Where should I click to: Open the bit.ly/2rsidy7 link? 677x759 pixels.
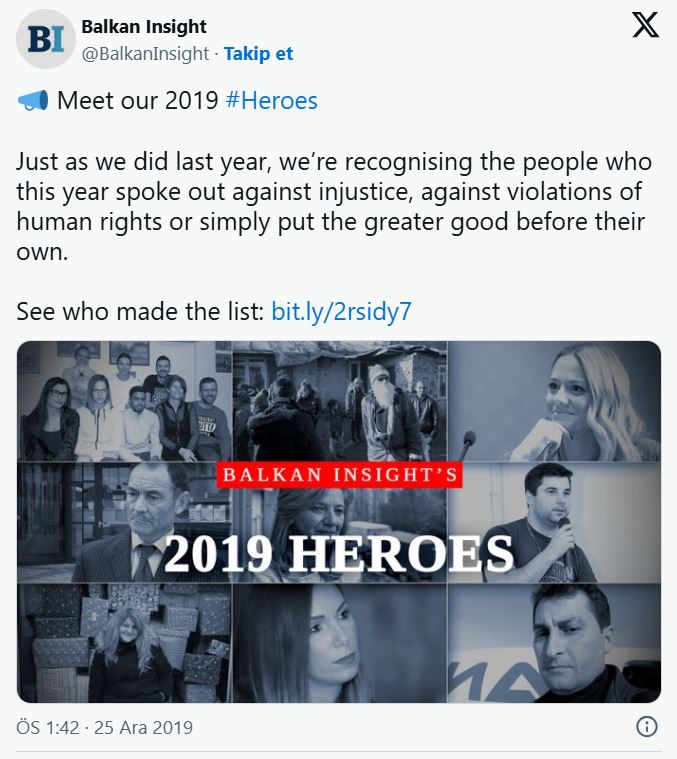[x=341, y=311]
